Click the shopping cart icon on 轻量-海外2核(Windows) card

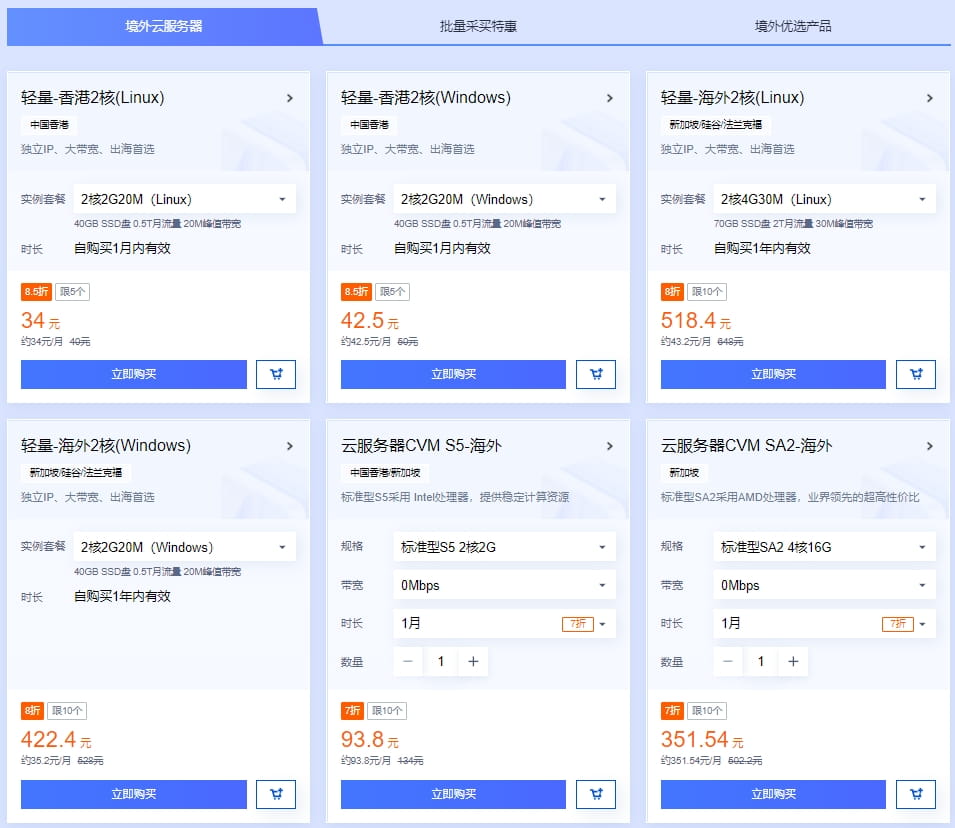pos(276,794)
